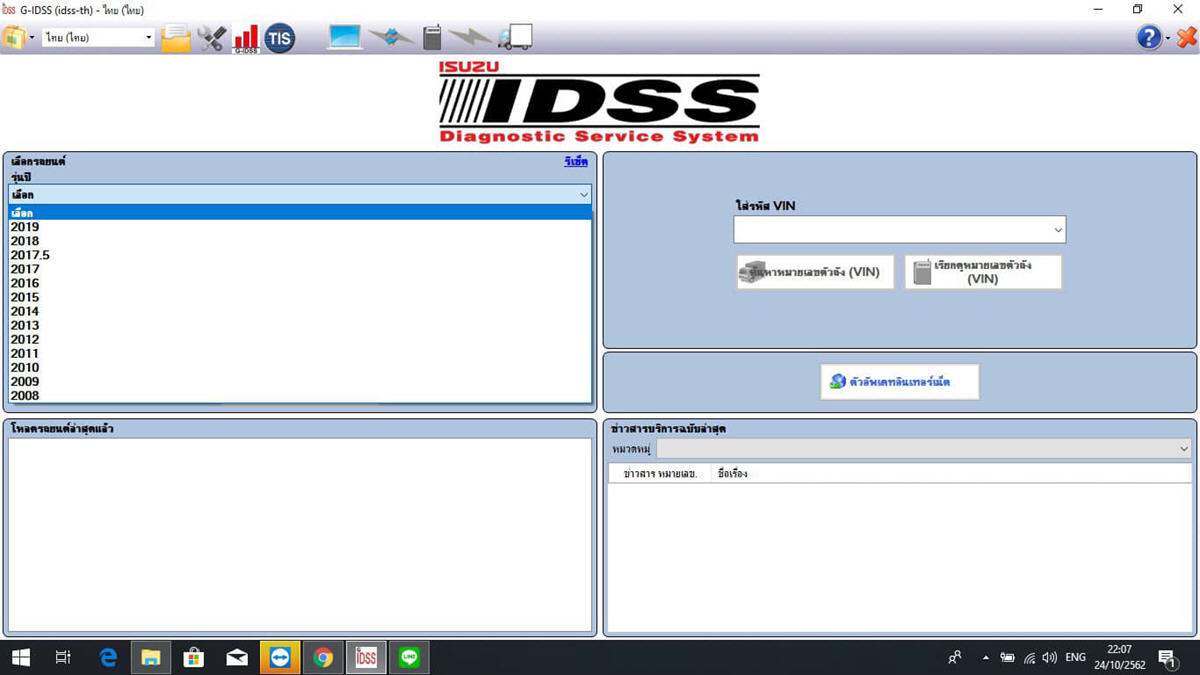1200x675 pixels.
Task: Open the package box icon at toolbar start
Action: click(14, 38)
